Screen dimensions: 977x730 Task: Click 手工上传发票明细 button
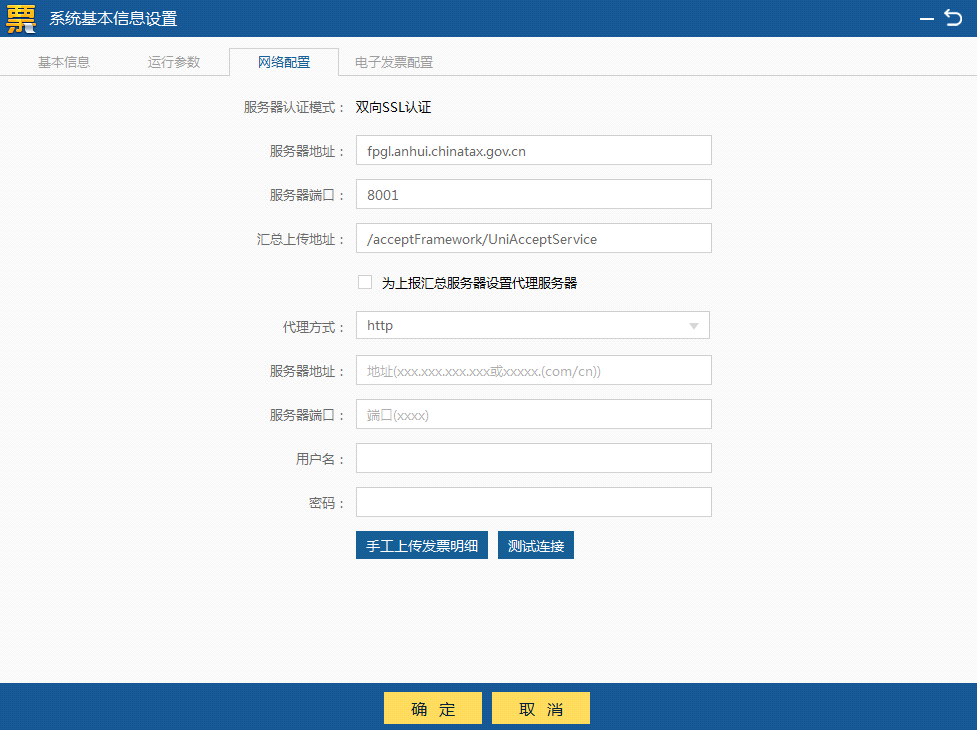[422, 545]
